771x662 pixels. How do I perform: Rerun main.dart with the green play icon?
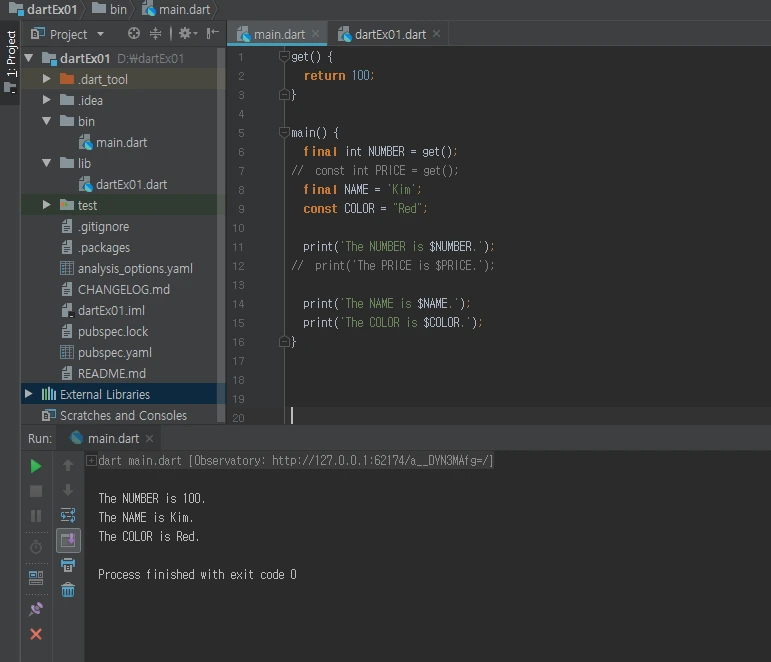tap(36, 466)
